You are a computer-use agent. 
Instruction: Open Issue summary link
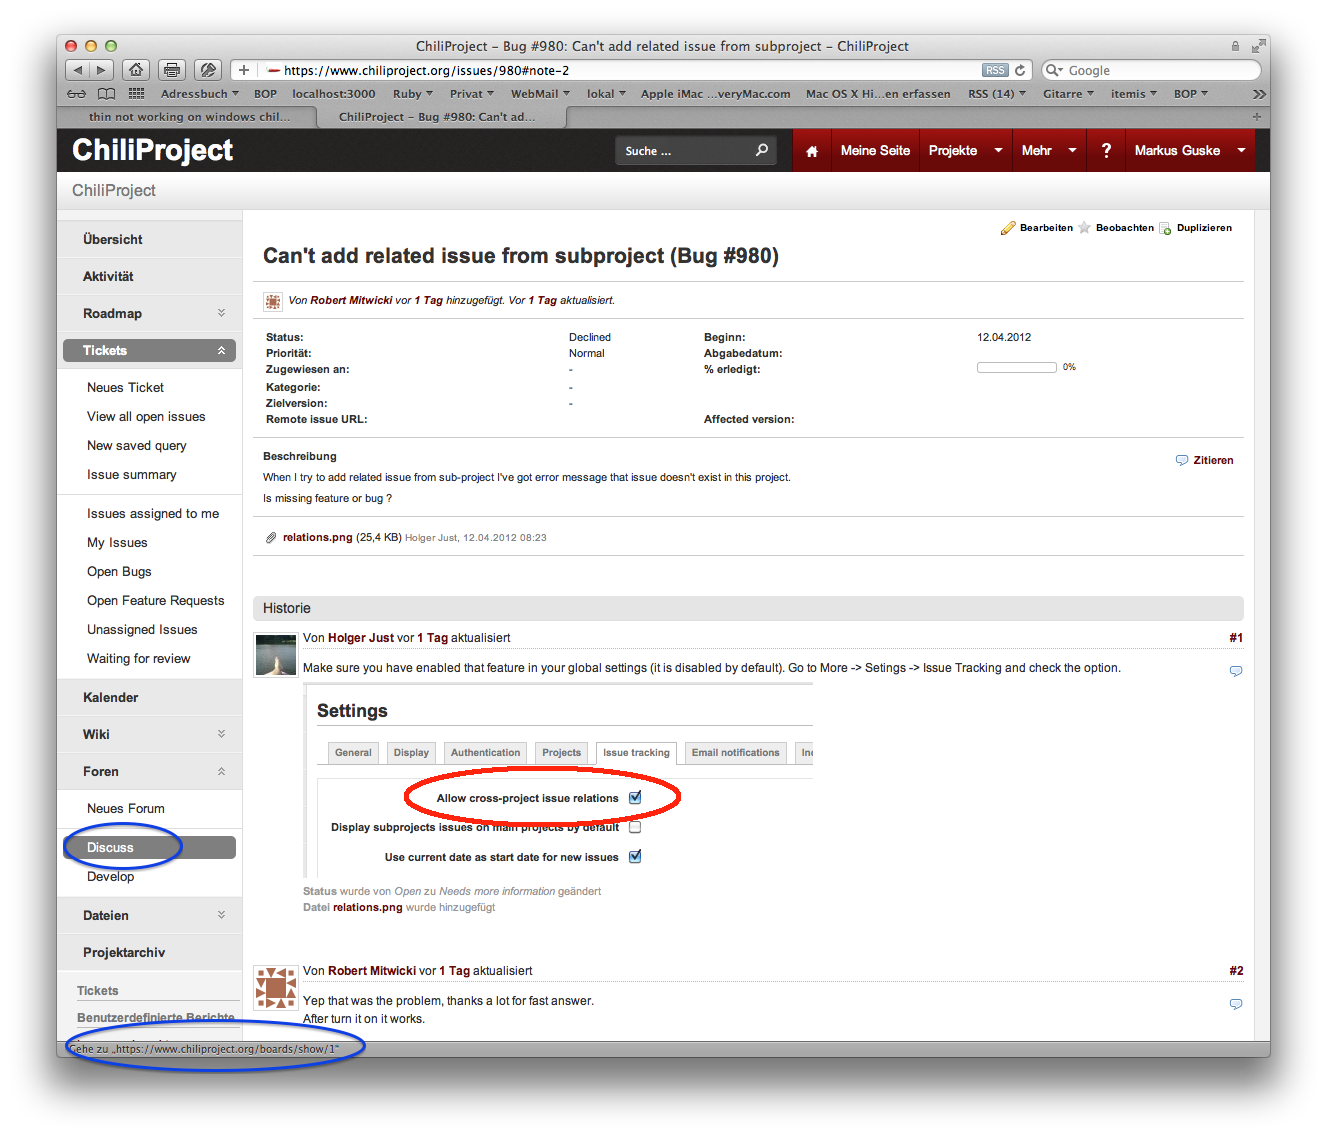tap(131, 475)
